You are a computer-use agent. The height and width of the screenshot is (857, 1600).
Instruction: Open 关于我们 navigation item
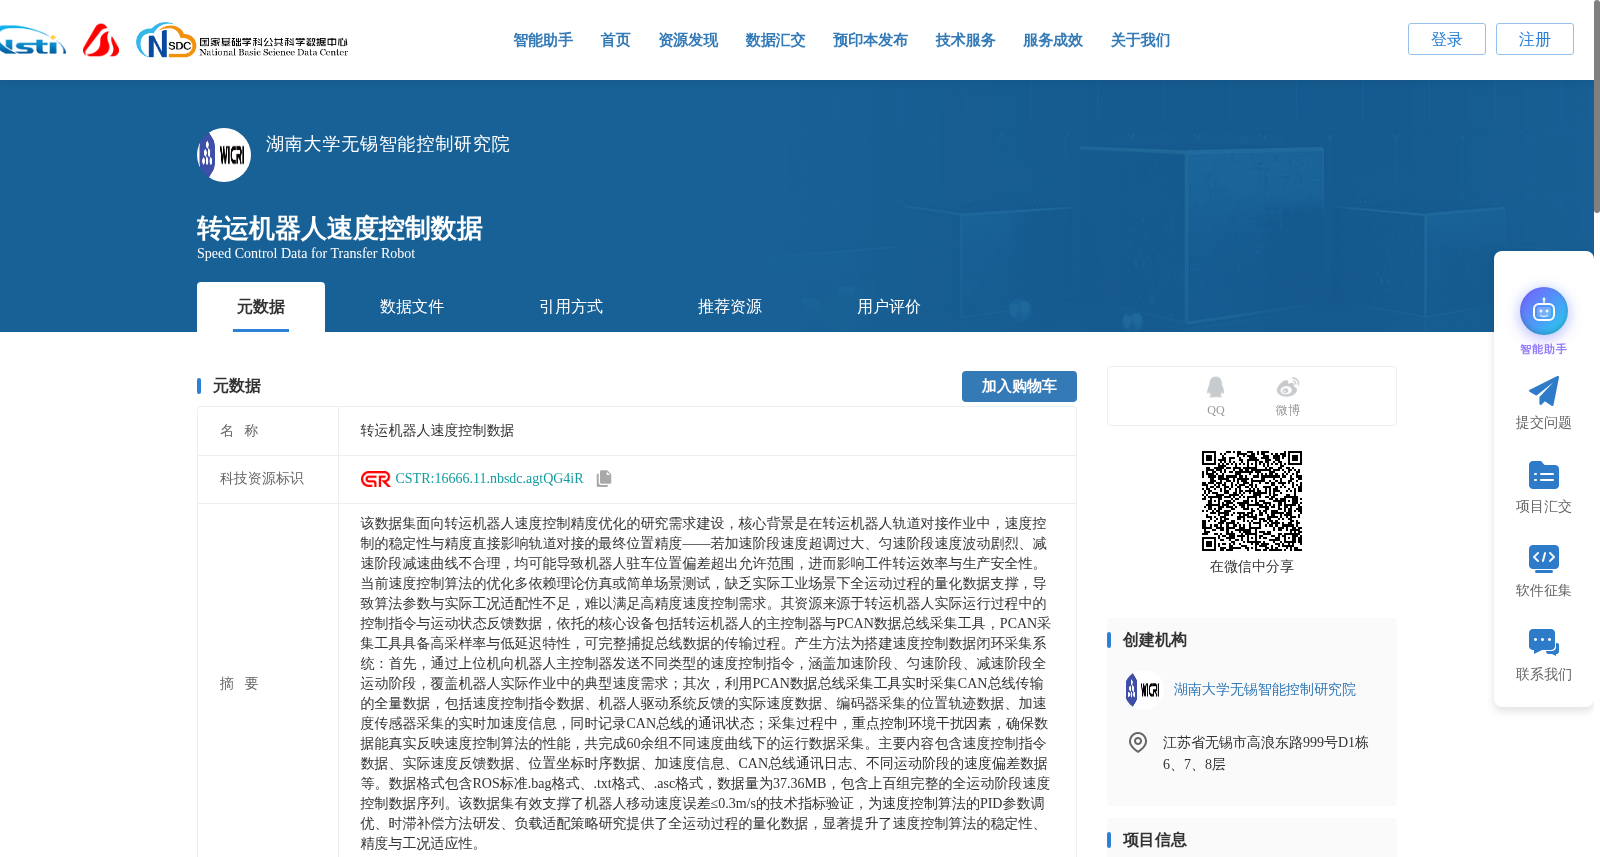click(x=1140, y=40)
